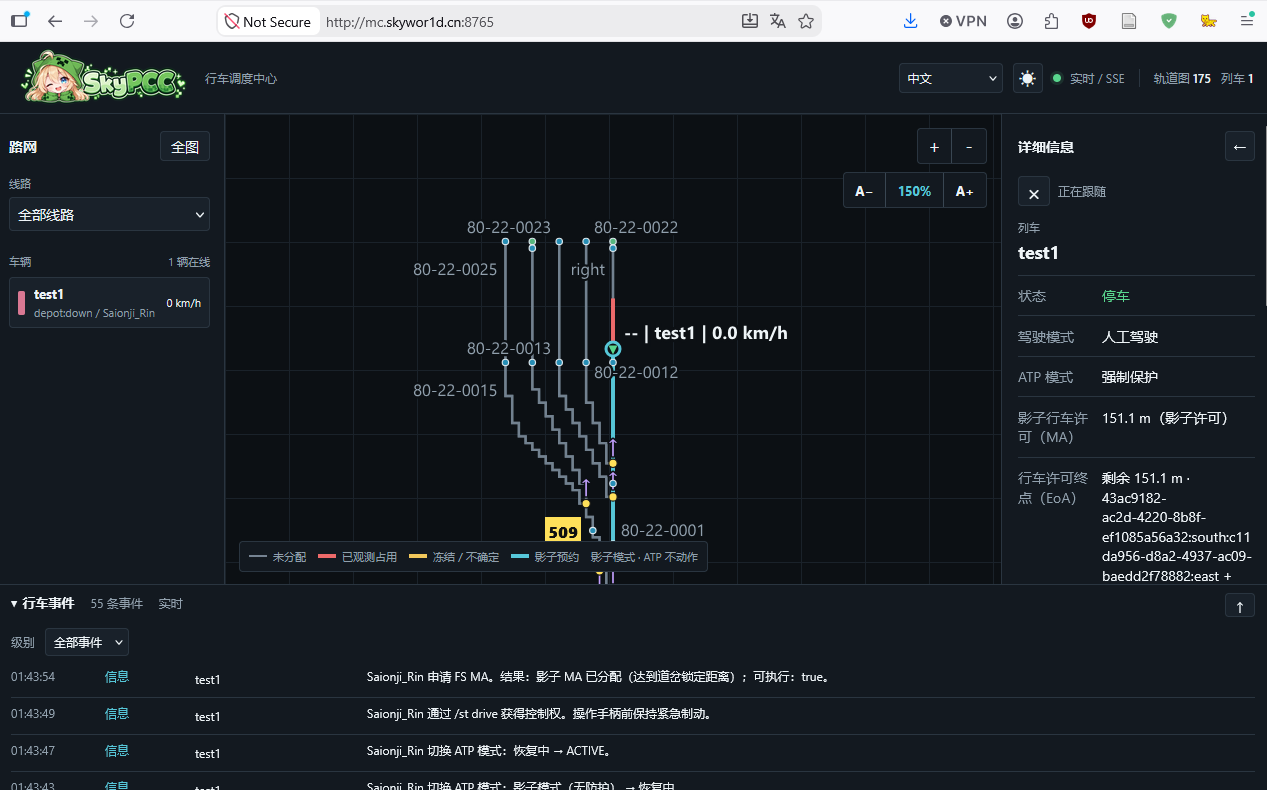Toggle light/dark theme sun button
This screenshot has height=790, width=1267.
(x=1027, y=78)
